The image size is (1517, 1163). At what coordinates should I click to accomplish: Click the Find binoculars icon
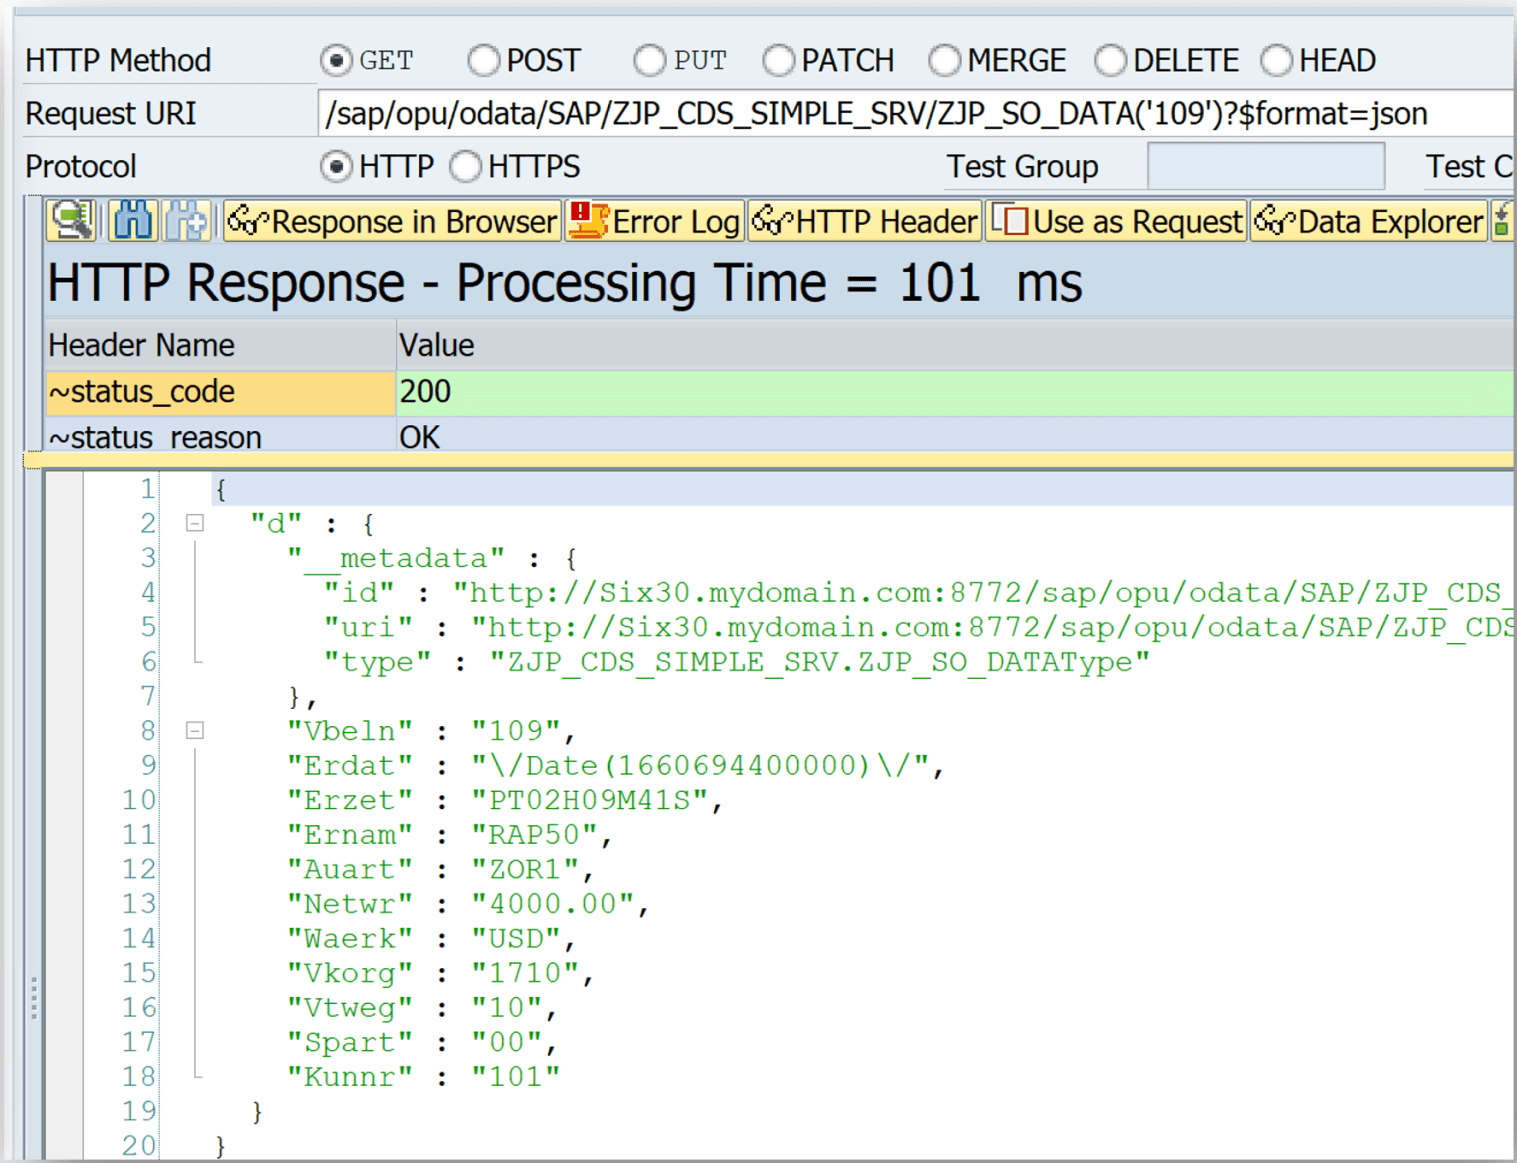[132, 221]
